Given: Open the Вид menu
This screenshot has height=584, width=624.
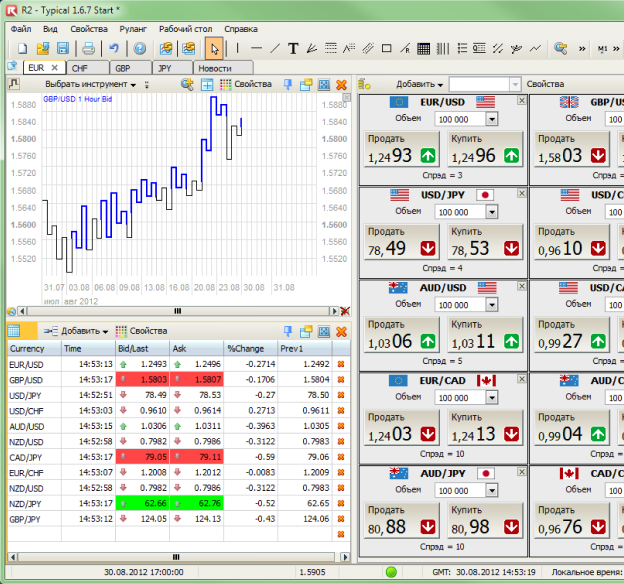Looking at the screenshot, I should (x=50, y=29).
